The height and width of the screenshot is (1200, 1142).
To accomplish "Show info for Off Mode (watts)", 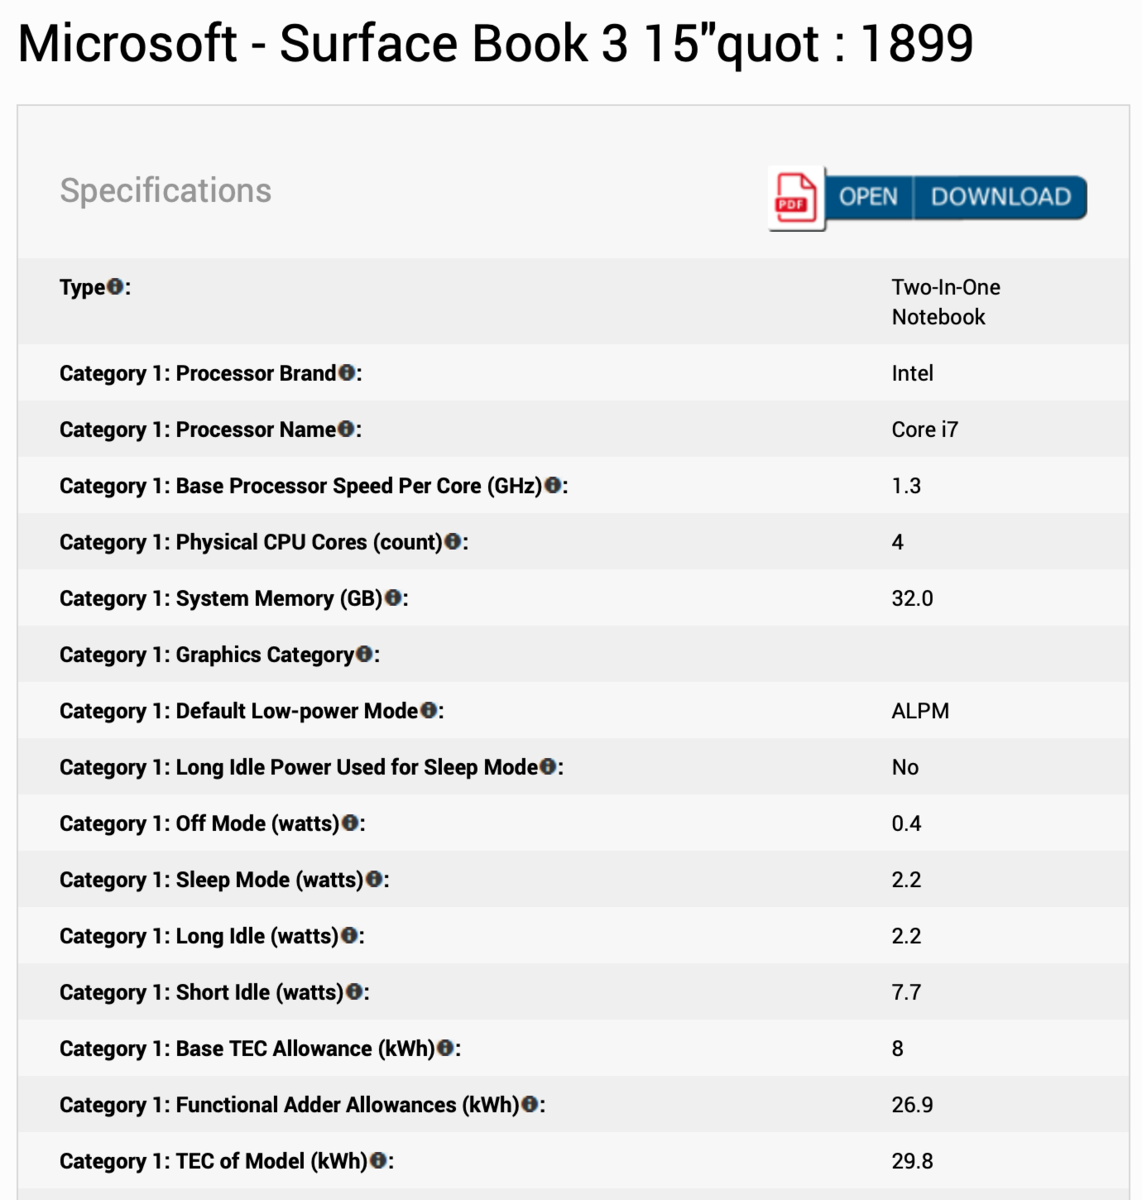I will pos(350,823).
